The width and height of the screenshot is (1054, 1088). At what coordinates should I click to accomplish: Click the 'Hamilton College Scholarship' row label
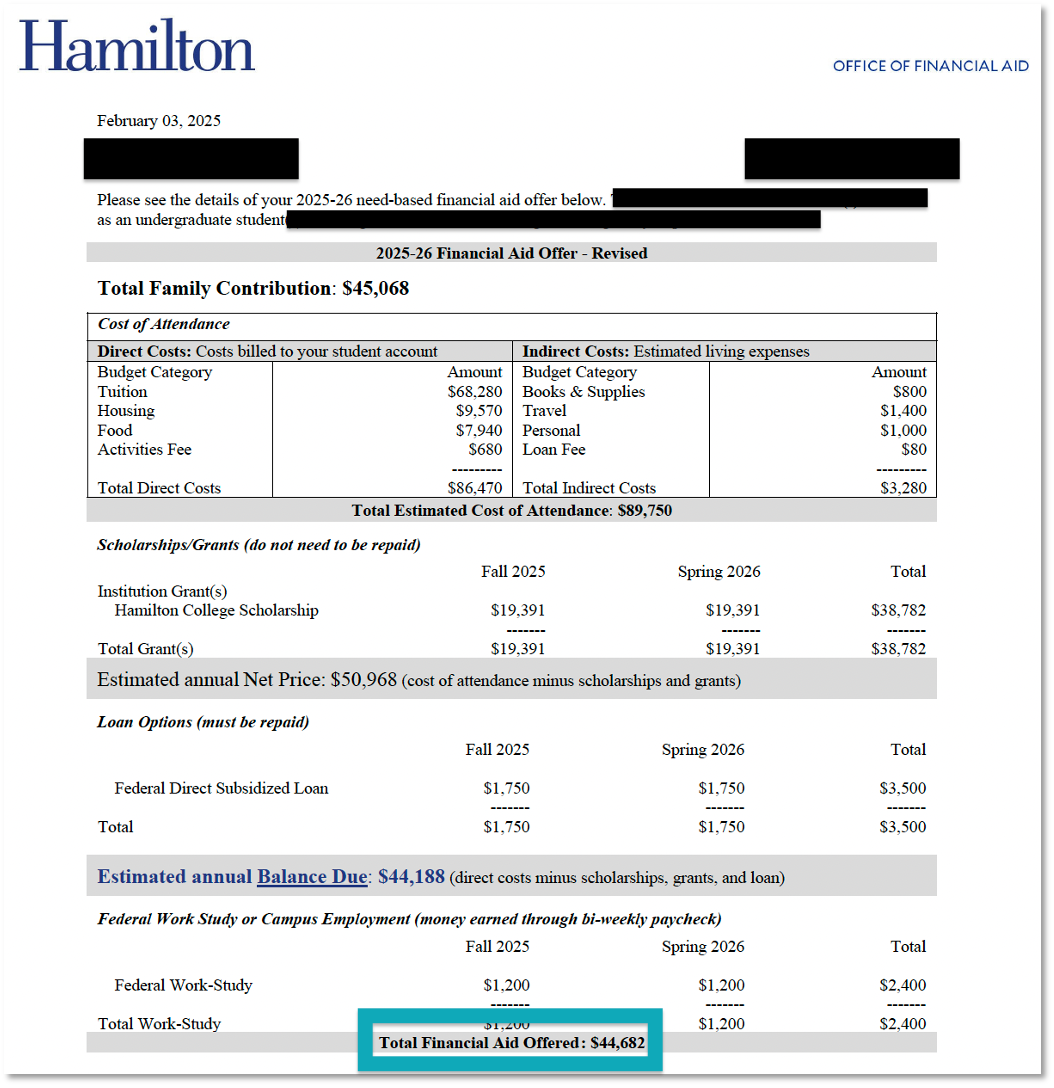tap(216, 611)
